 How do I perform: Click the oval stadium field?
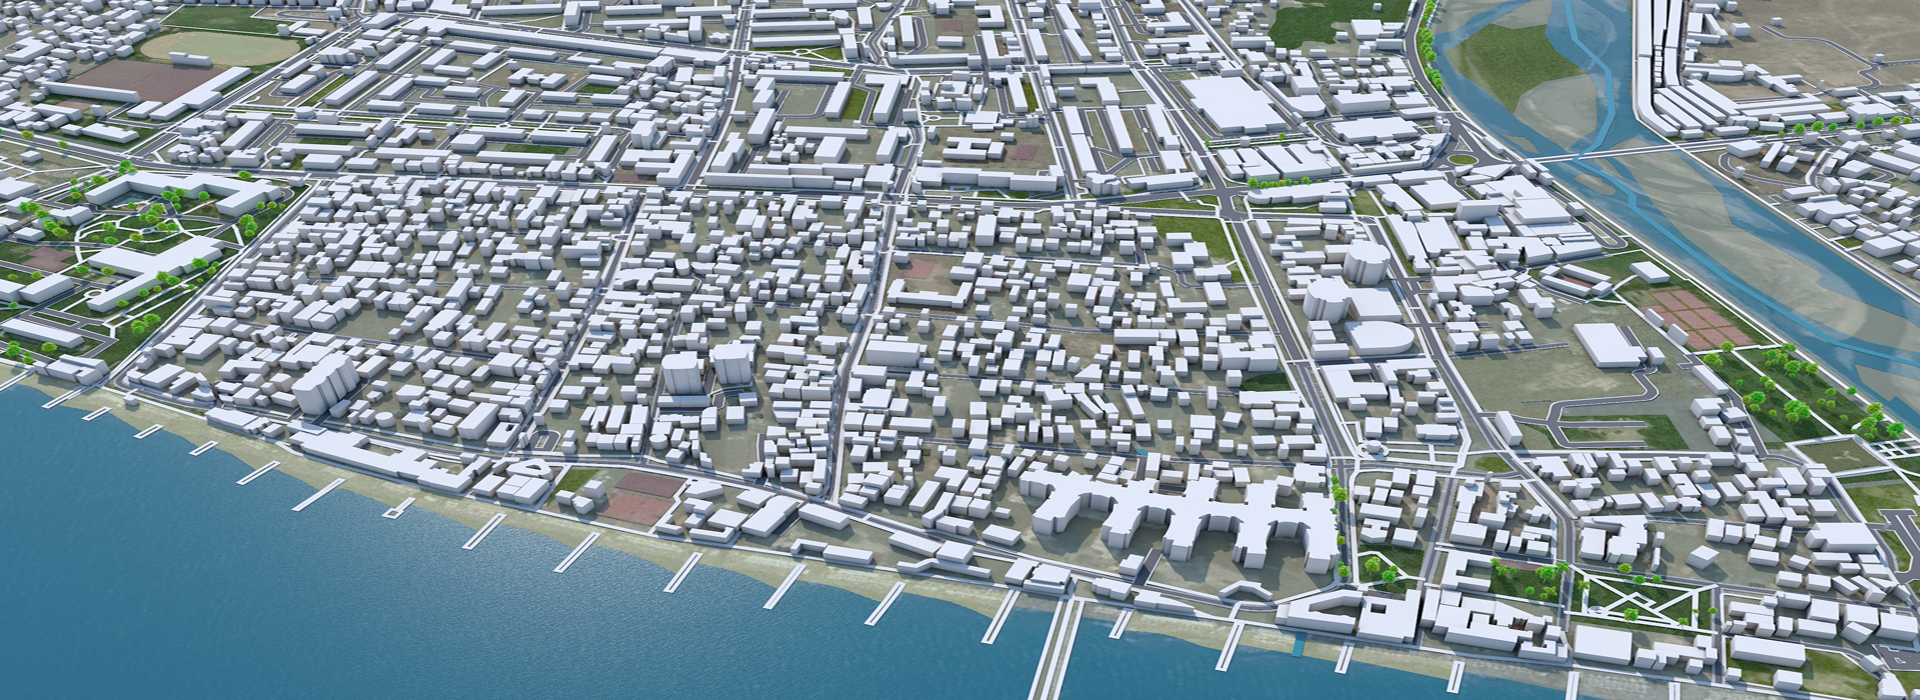click(219, 47)
